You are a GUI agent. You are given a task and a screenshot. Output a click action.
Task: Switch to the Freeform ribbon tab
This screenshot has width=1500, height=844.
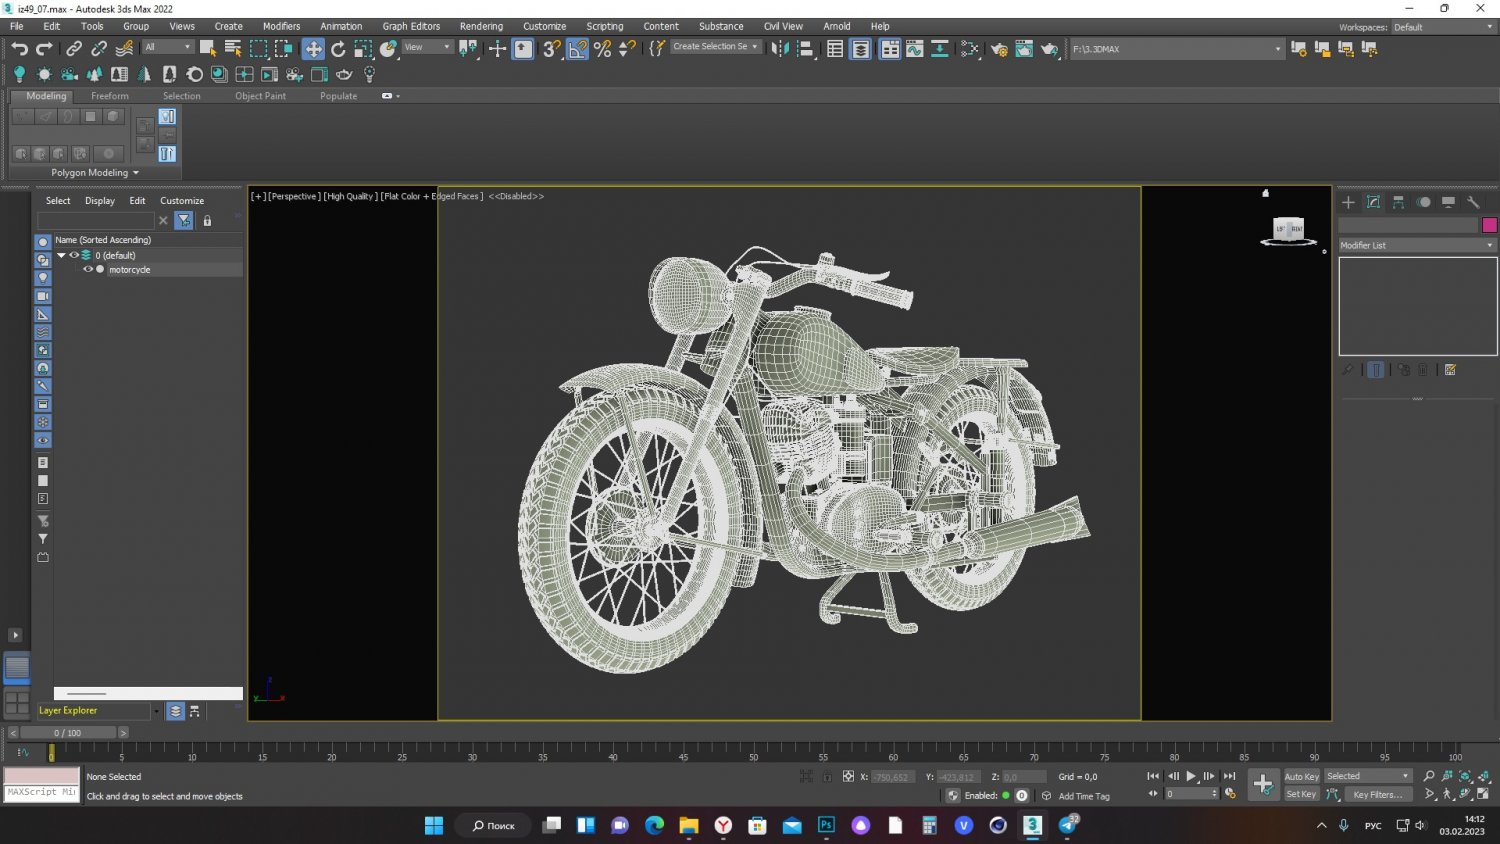pyautogui.click(x=109, y=96)
